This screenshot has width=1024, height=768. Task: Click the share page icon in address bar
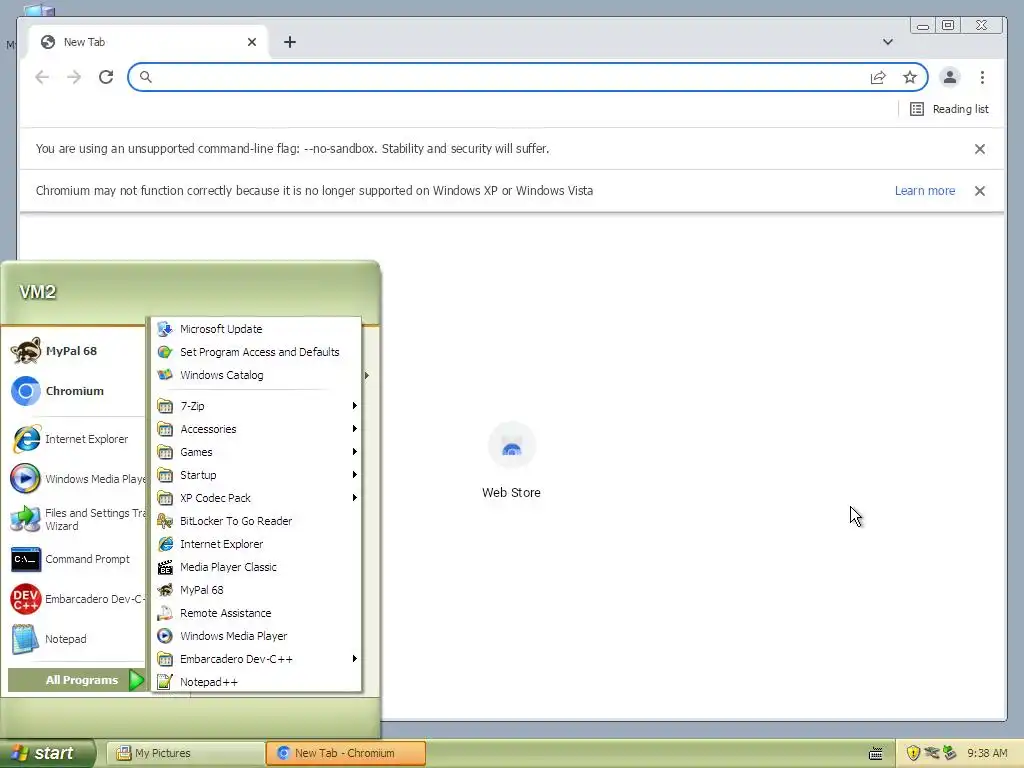(878, 77)
